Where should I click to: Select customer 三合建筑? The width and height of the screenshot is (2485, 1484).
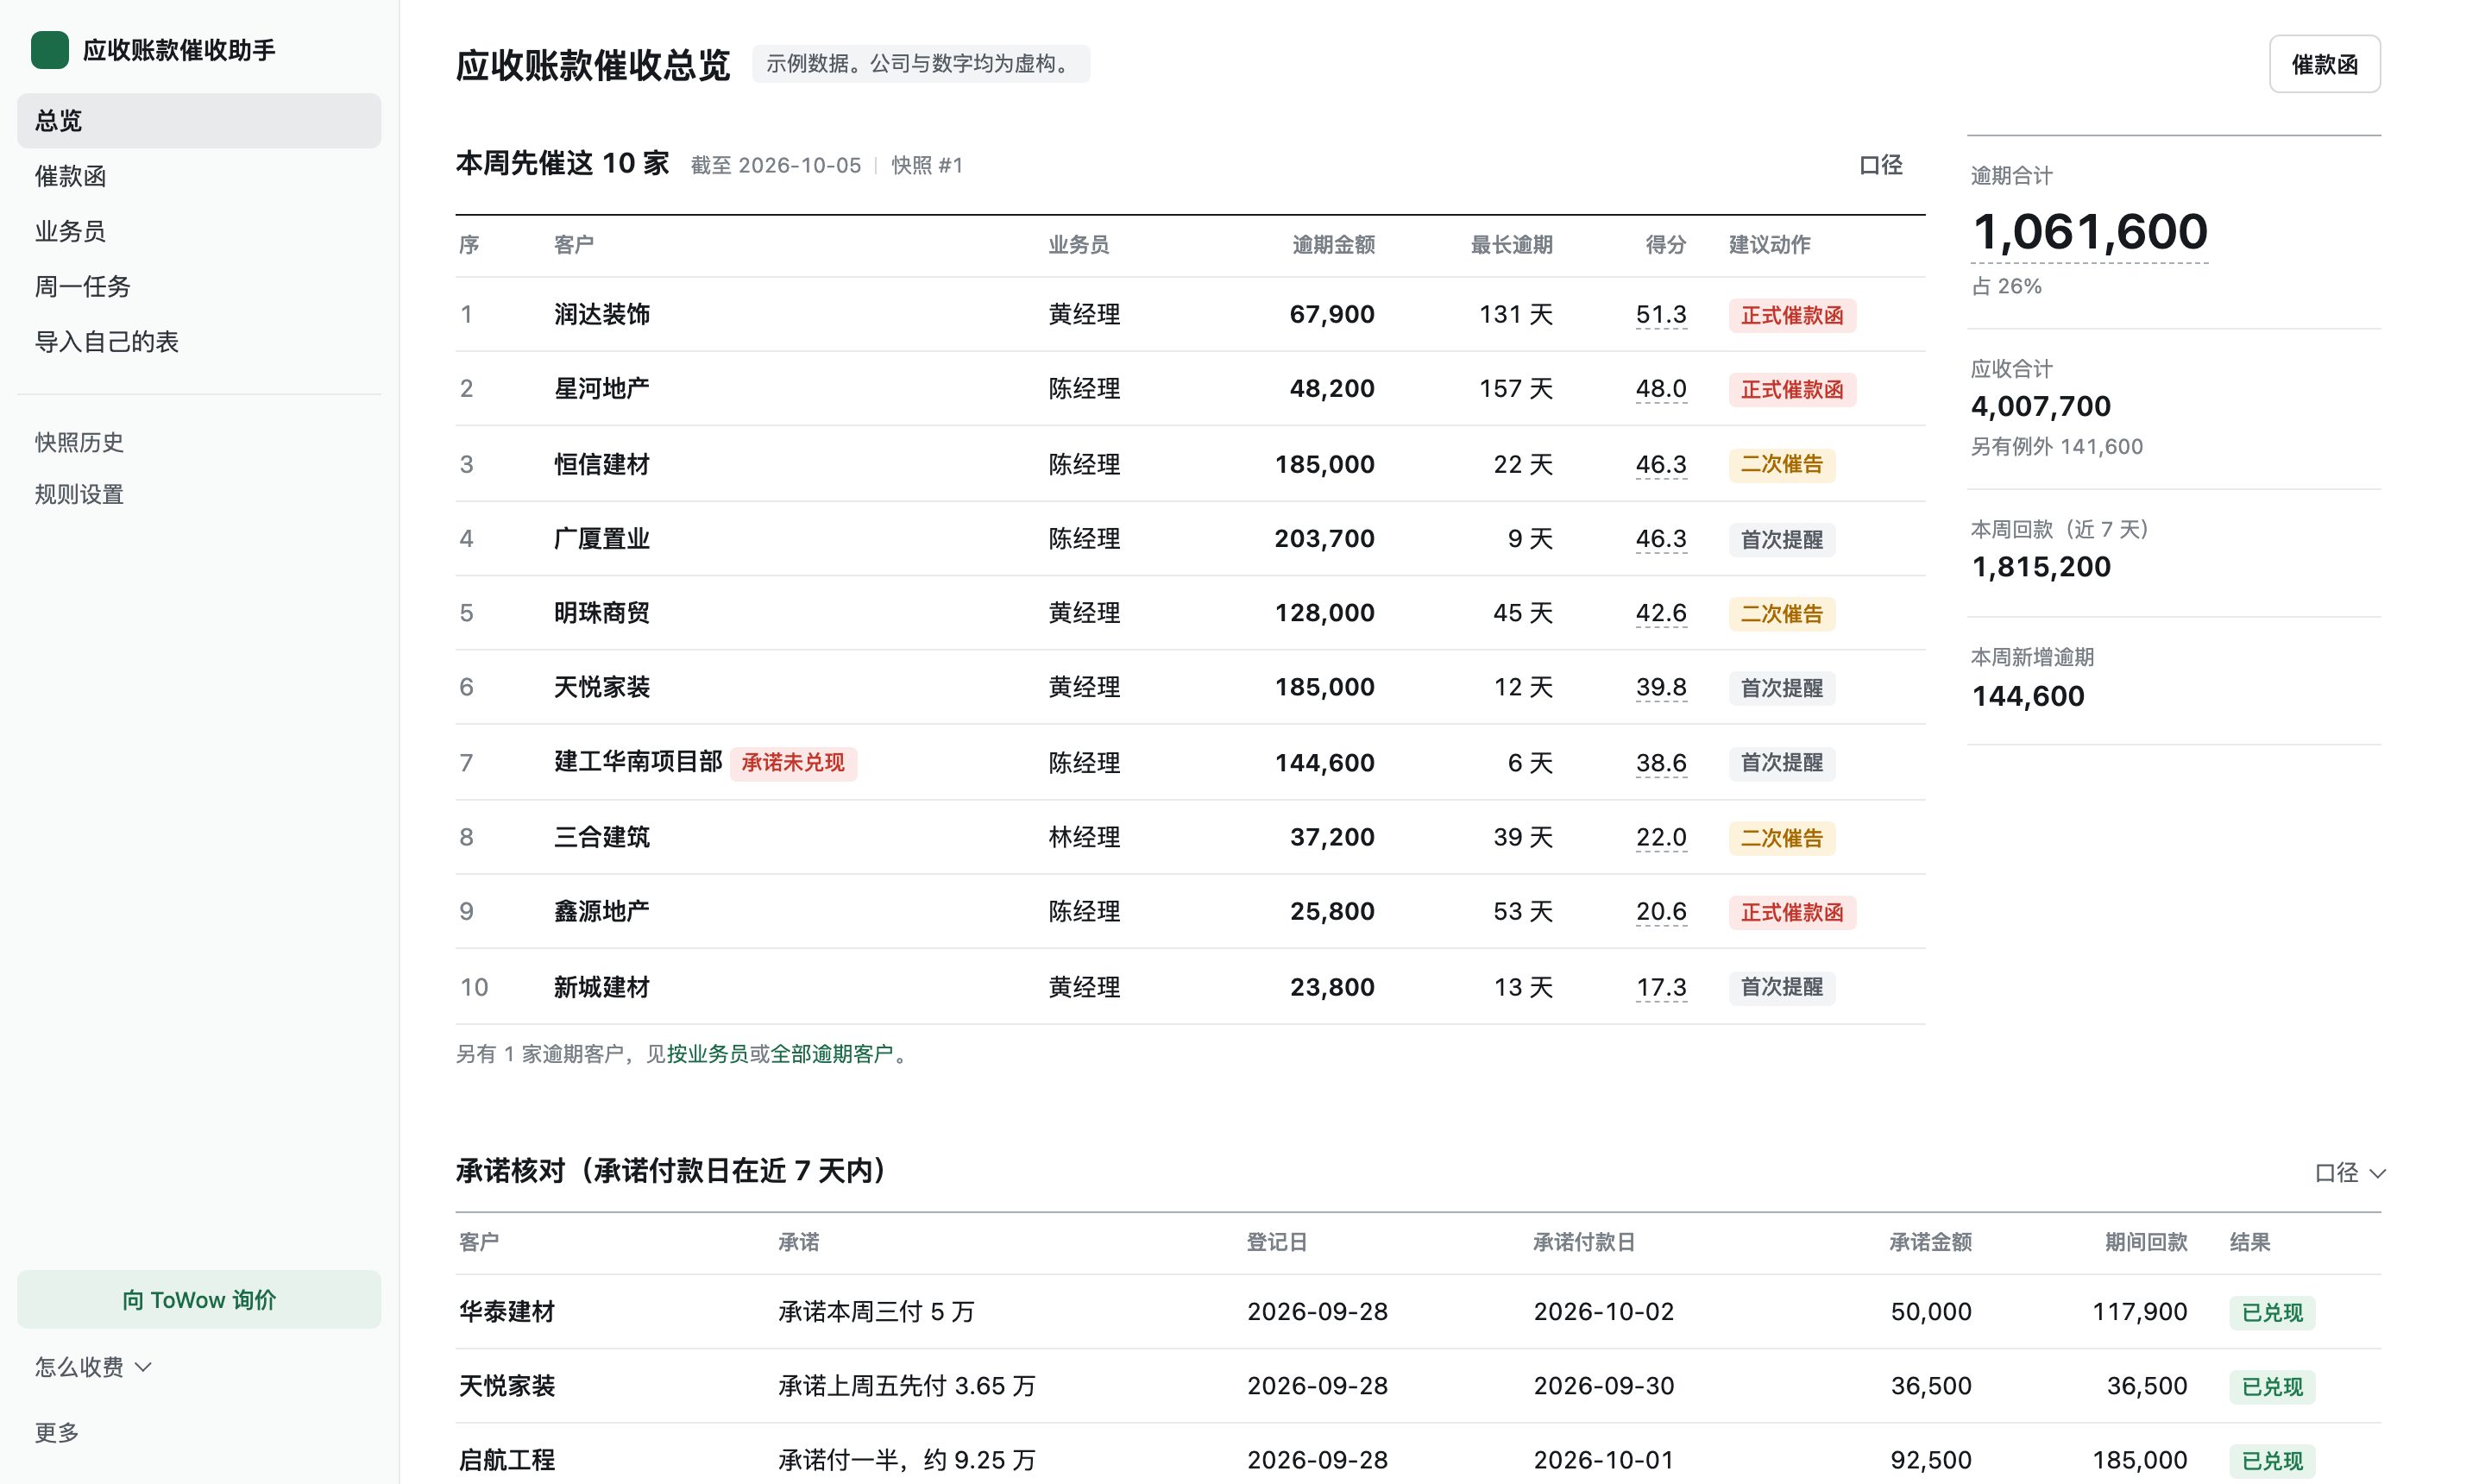602,837
